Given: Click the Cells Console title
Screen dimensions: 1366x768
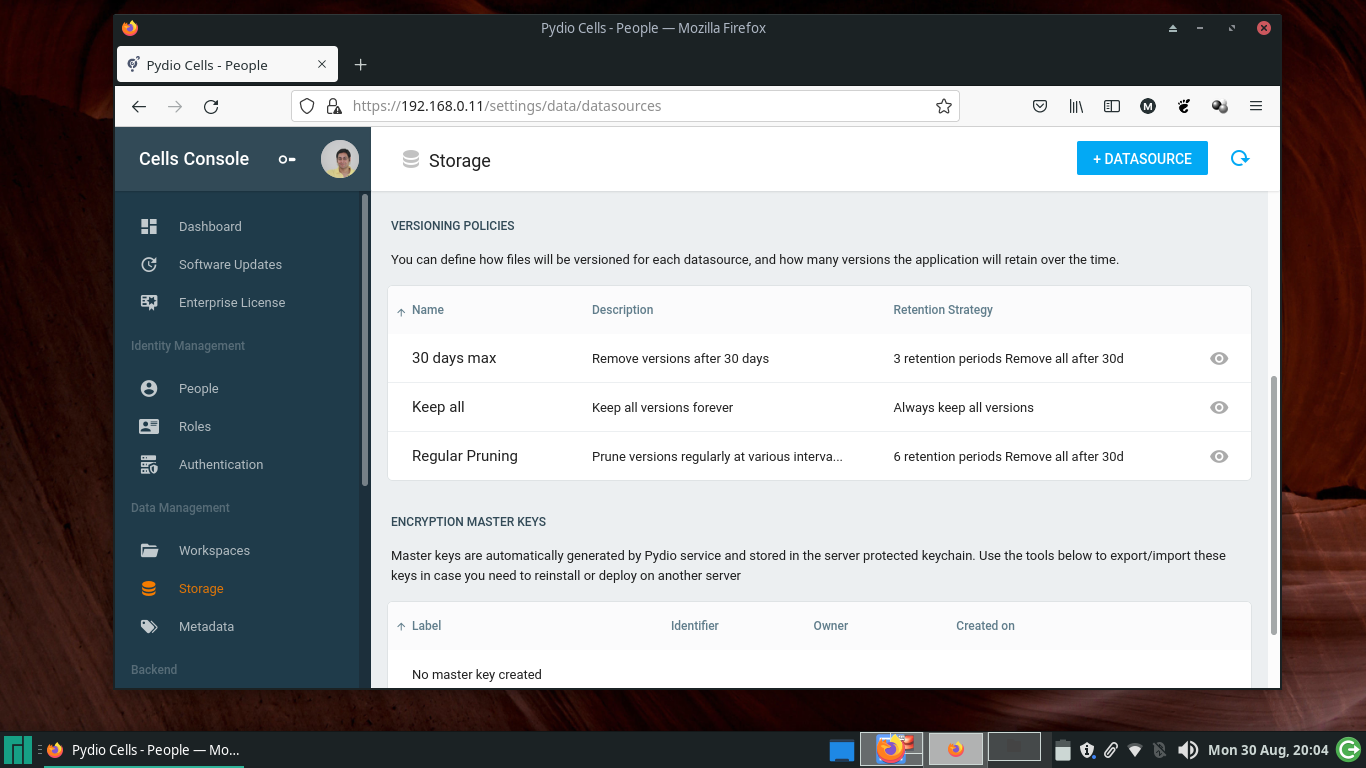Looking at the screenshot, I should point(194,159).
